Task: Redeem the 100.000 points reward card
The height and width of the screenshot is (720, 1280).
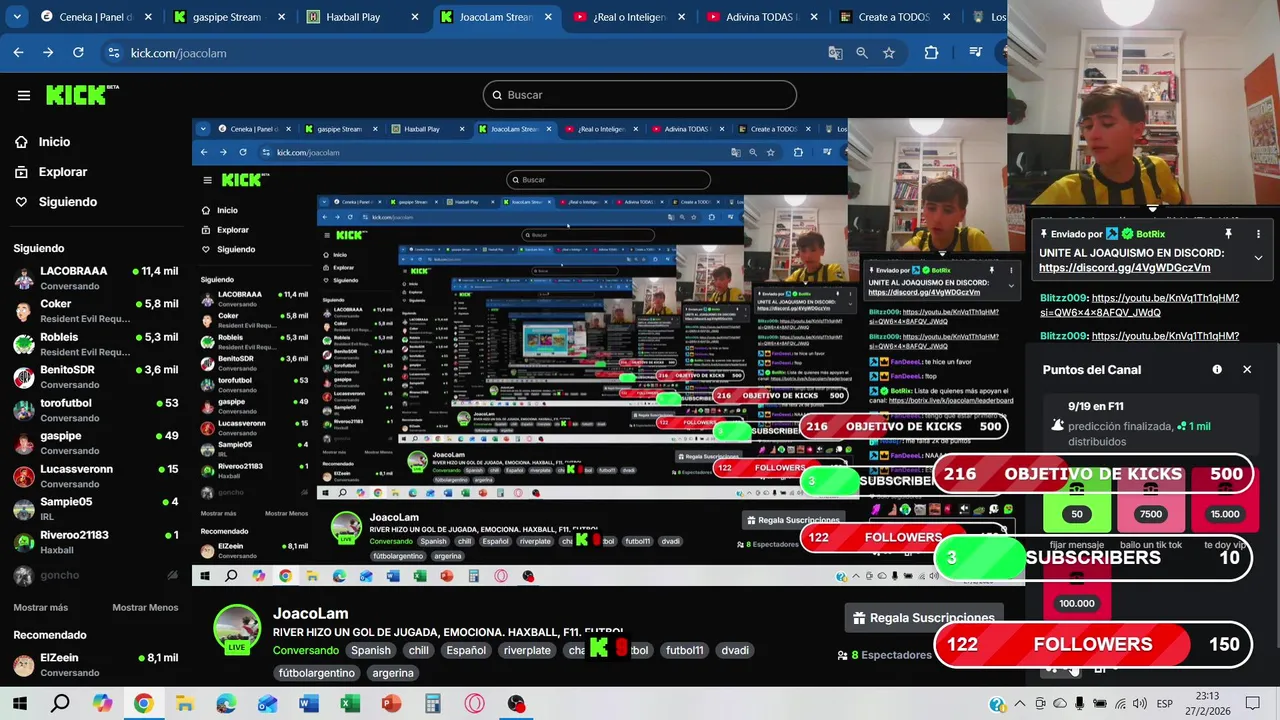Action: pos(1077,590)
